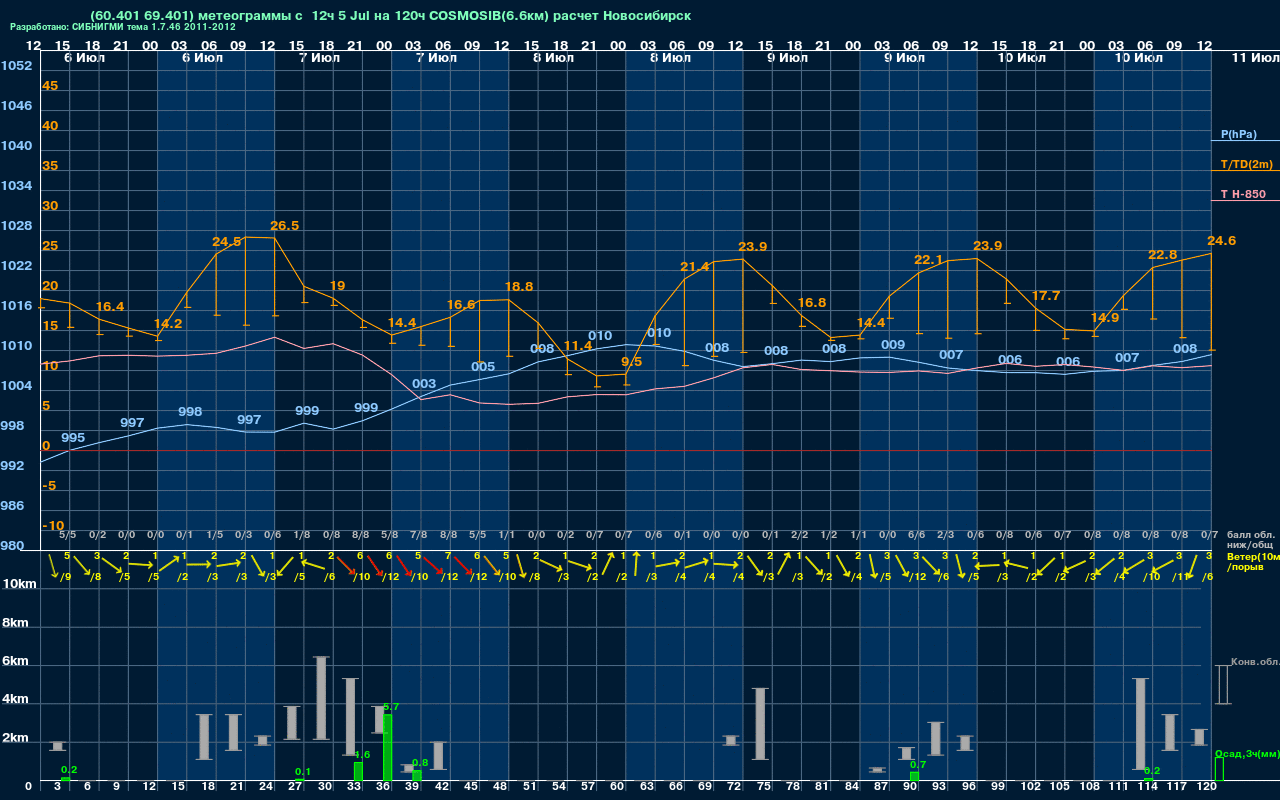The image size is (1280, 800).
Task: Click the 'Разработано: СИБНИГМИ' credit line
Action: point(123,27)
